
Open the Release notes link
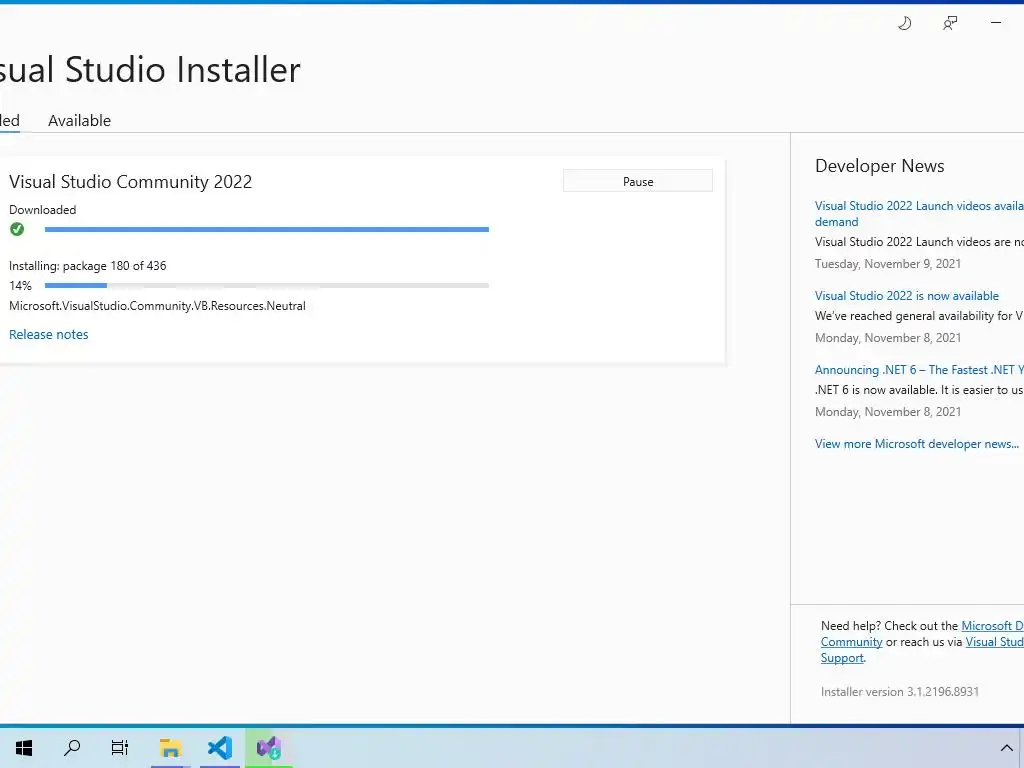click(48, 334)
